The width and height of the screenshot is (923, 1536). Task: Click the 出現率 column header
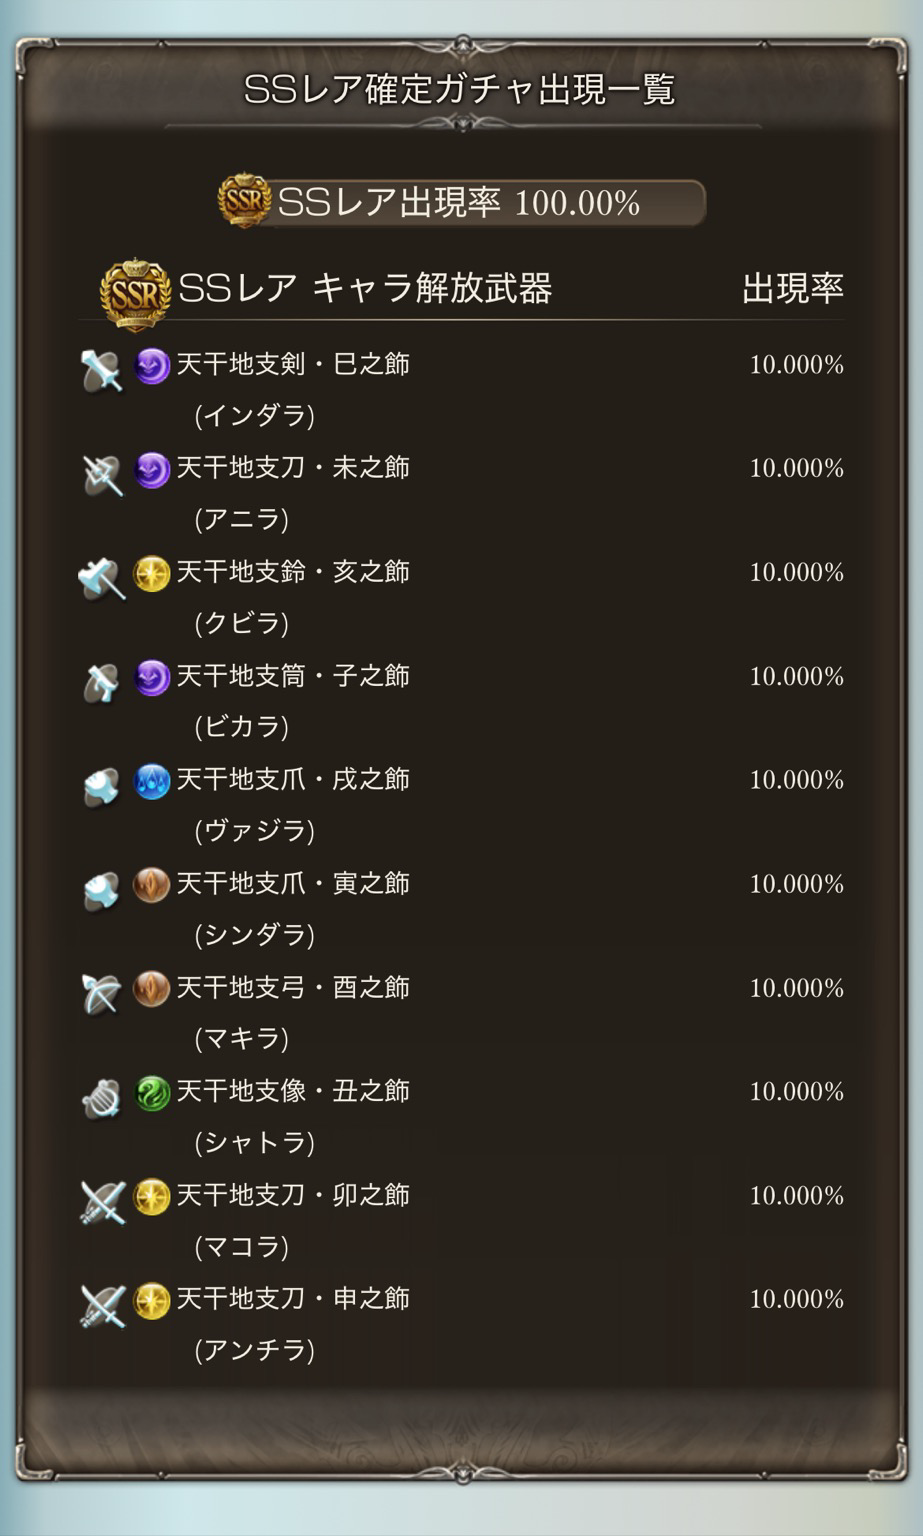(x=793, y=288)
